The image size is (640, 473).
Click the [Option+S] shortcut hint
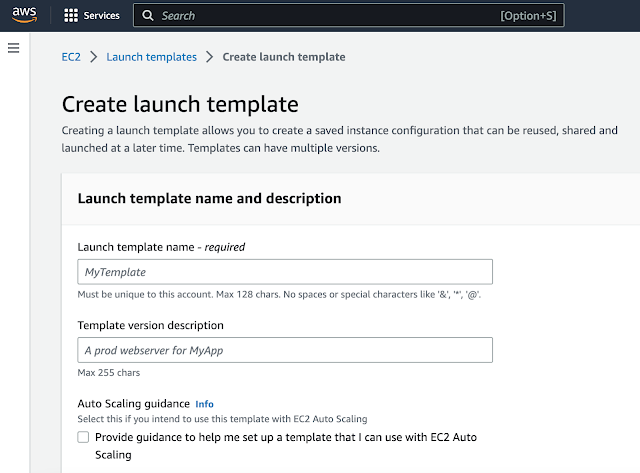[x=530, y=16]
